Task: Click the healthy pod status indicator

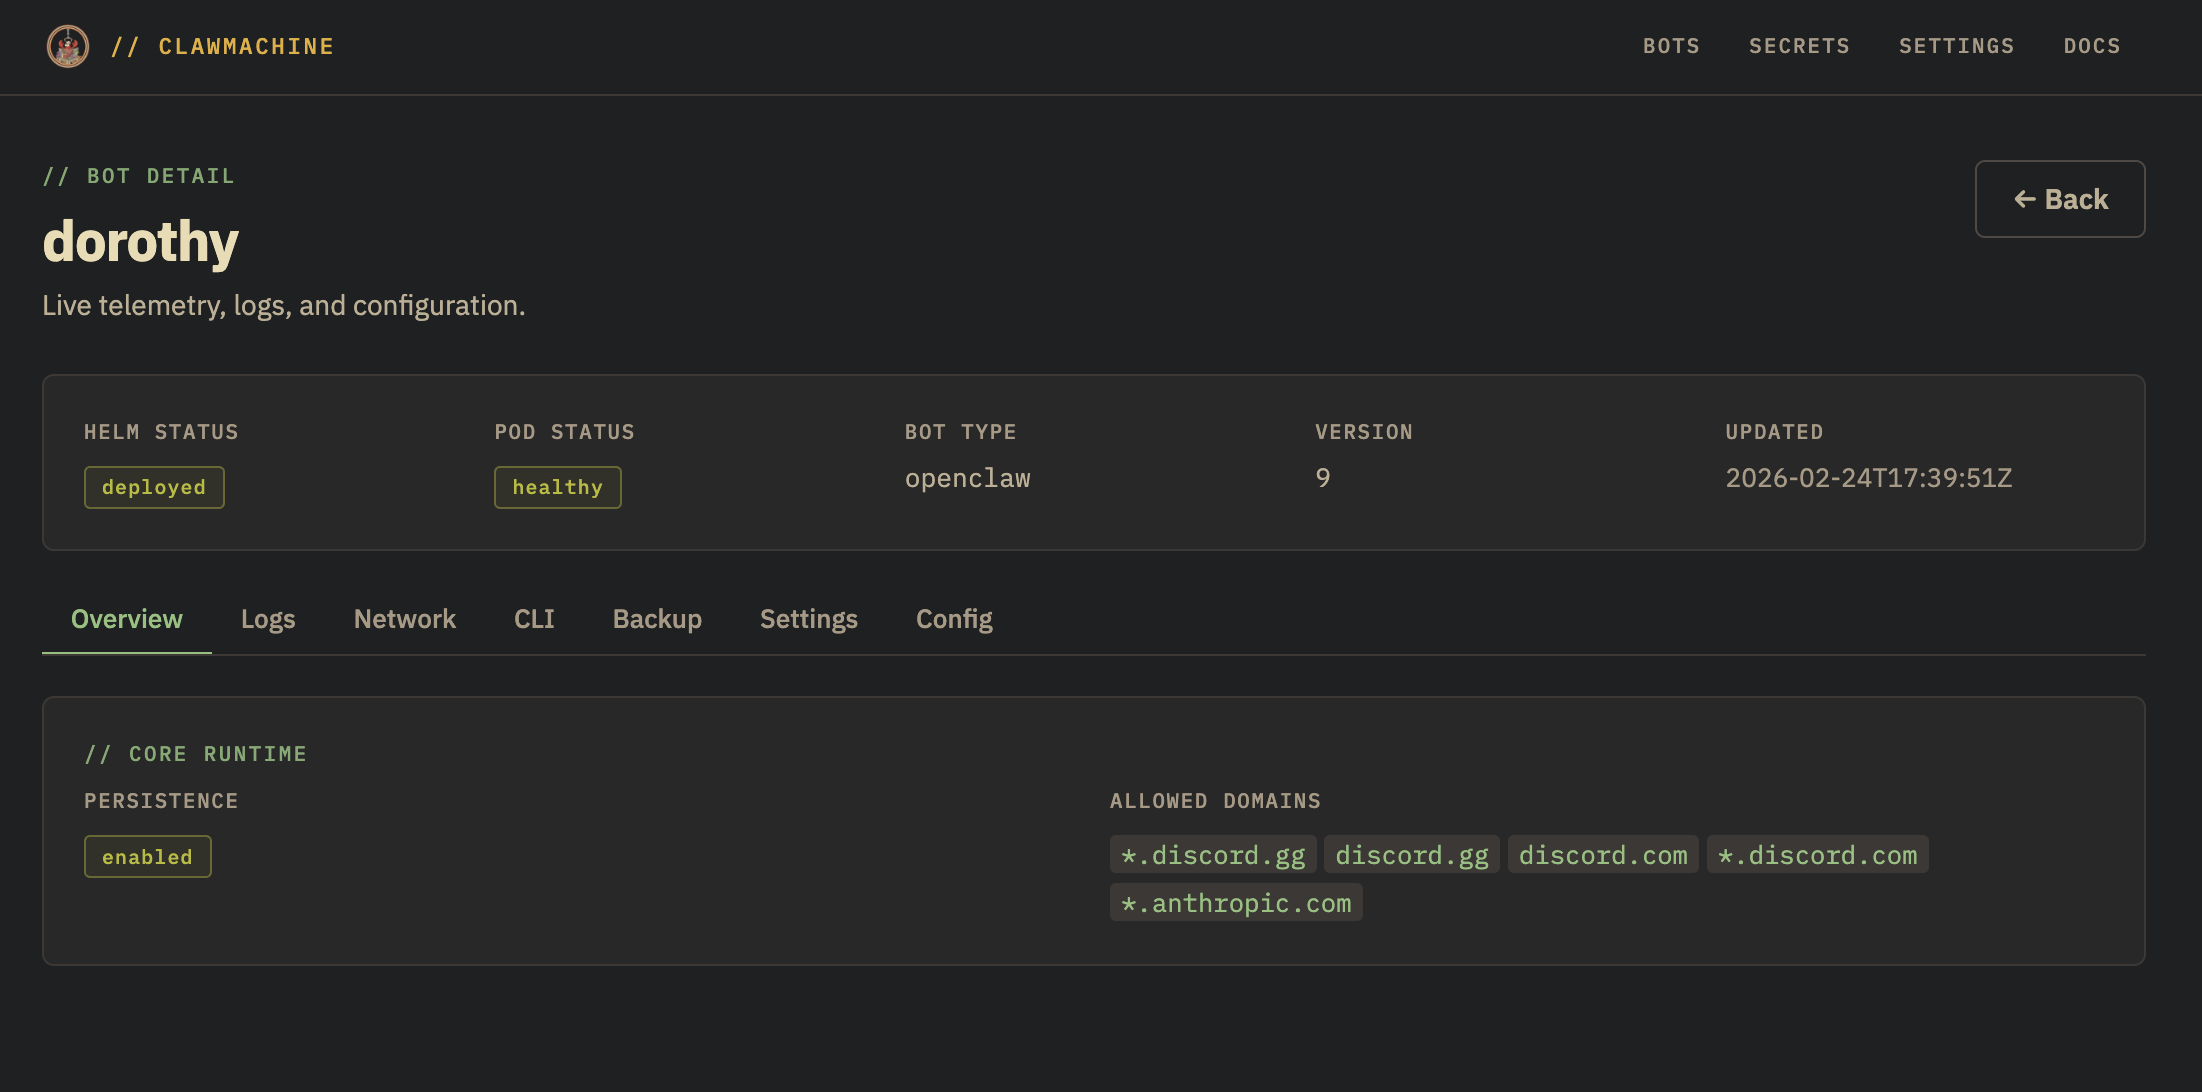Action: click(557, 487)
